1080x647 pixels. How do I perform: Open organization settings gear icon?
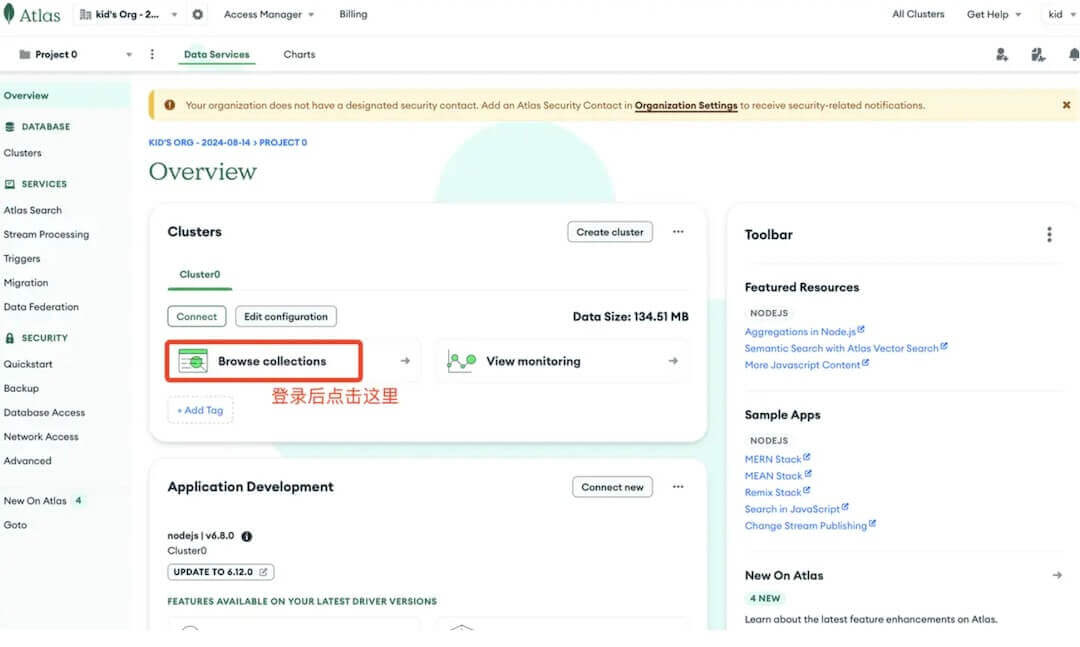click(198, 14)
